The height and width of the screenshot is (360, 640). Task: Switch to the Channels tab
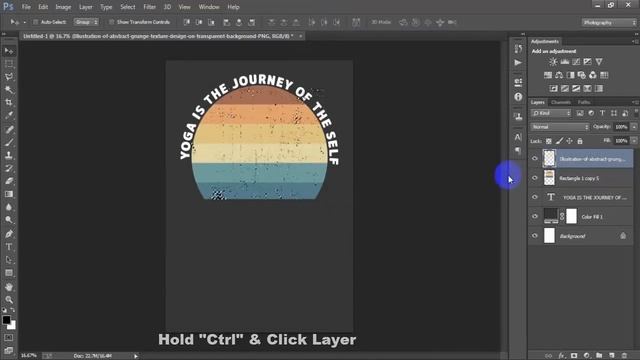560,102
